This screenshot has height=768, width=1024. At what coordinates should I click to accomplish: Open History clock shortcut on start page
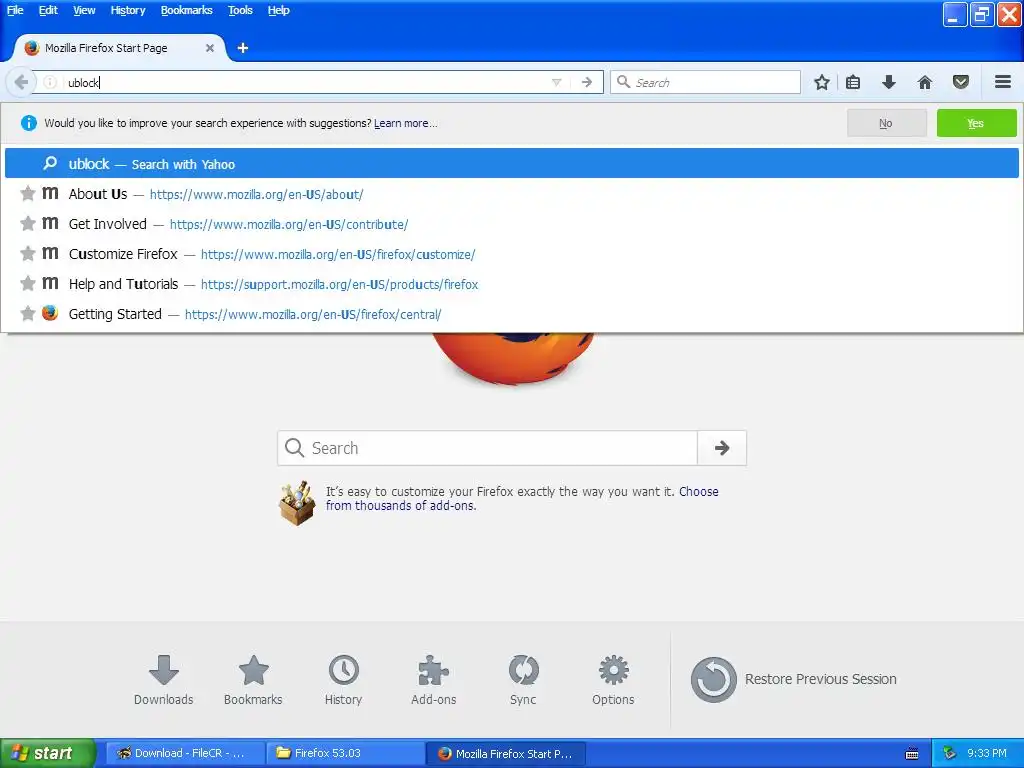point(344,680)
